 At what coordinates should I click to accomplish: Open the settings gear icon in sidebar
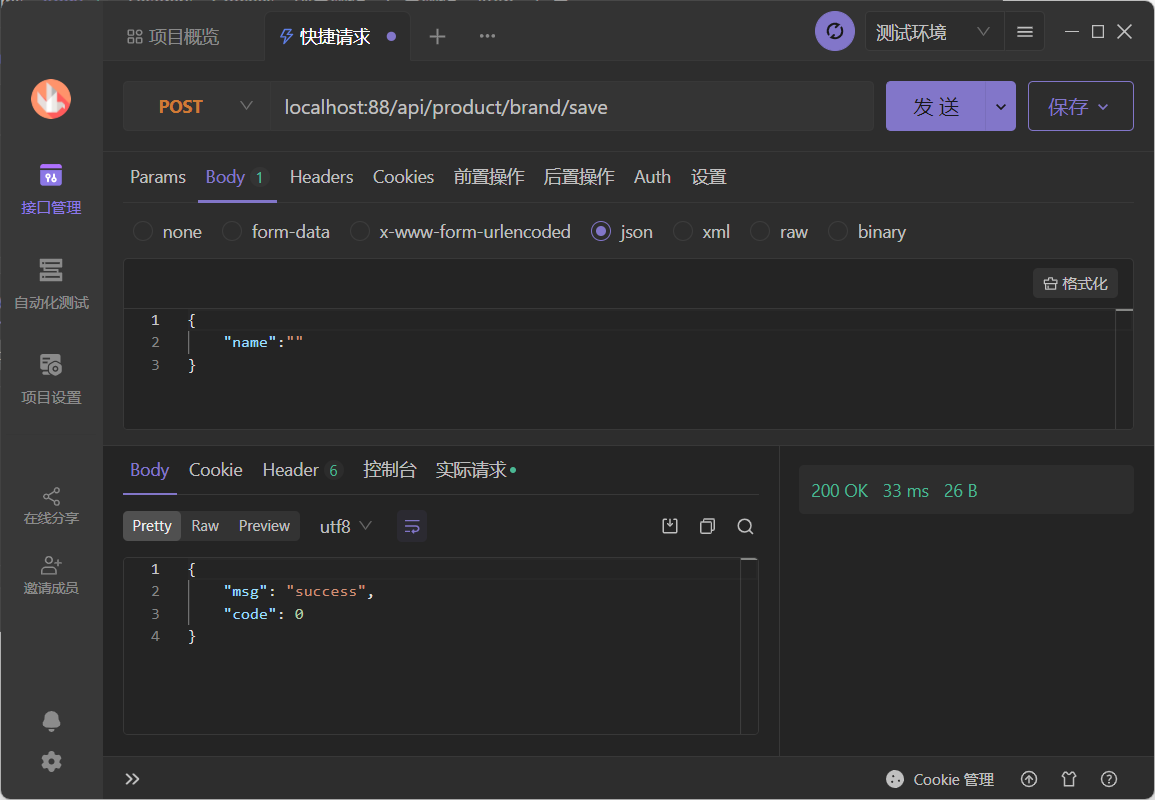tap(51, 761)
